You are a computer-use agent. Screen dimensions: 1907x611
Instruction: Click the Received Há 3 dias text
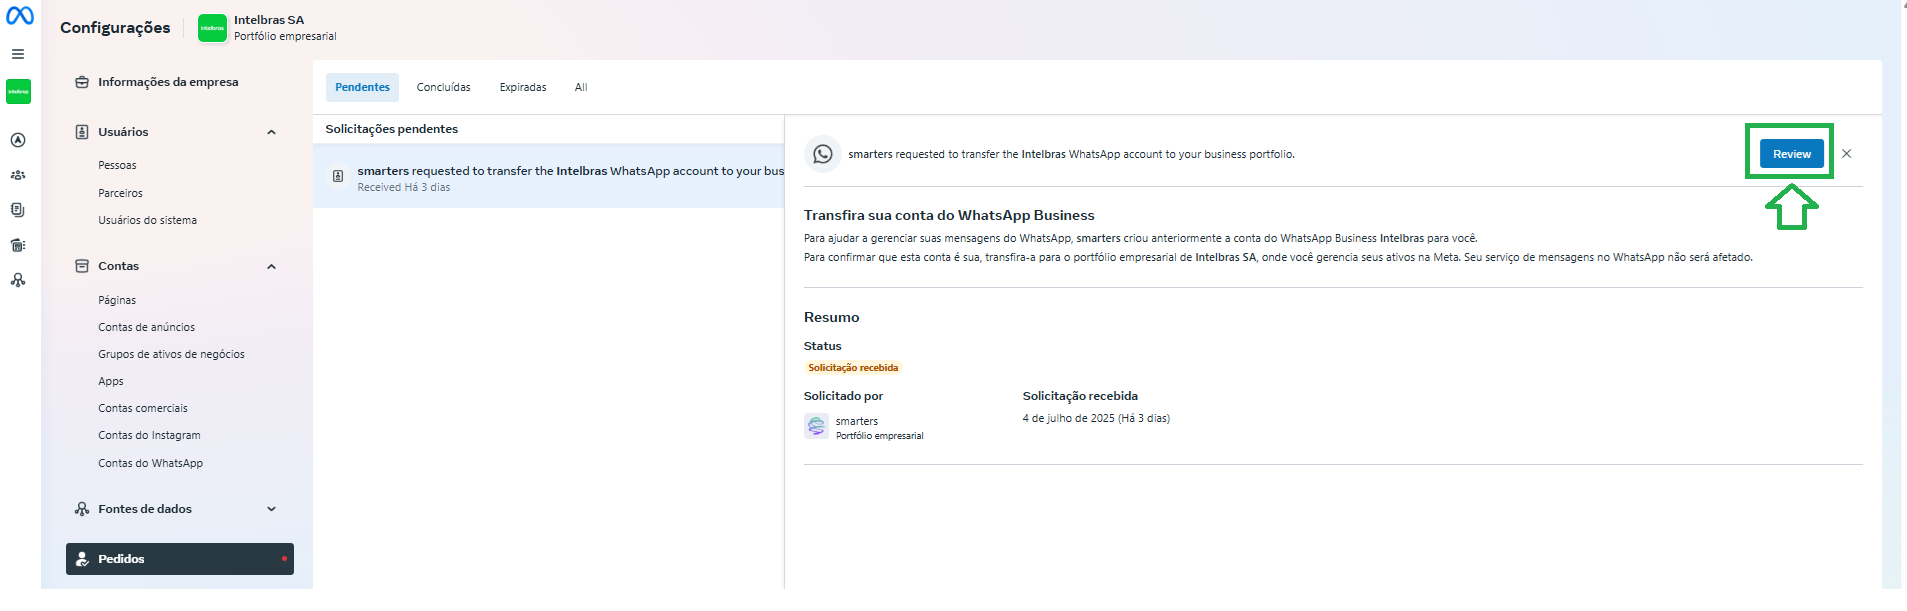click(404, 187)
